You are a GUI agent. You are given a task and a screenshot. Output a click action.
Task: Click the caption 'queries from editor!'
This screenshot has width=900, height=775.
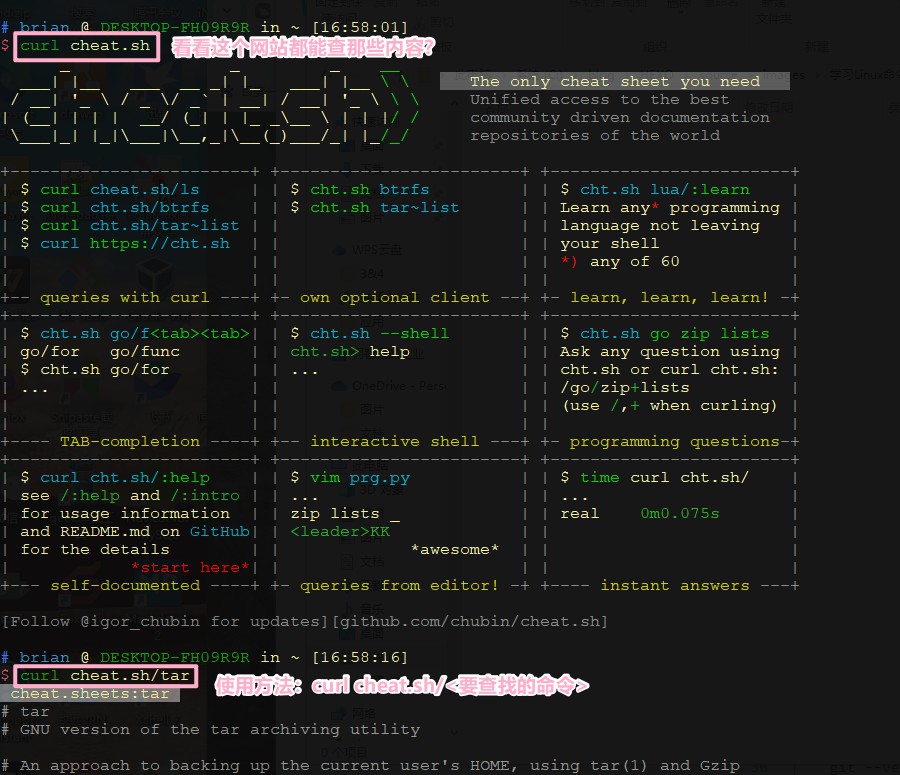click(x=399, y=586)
